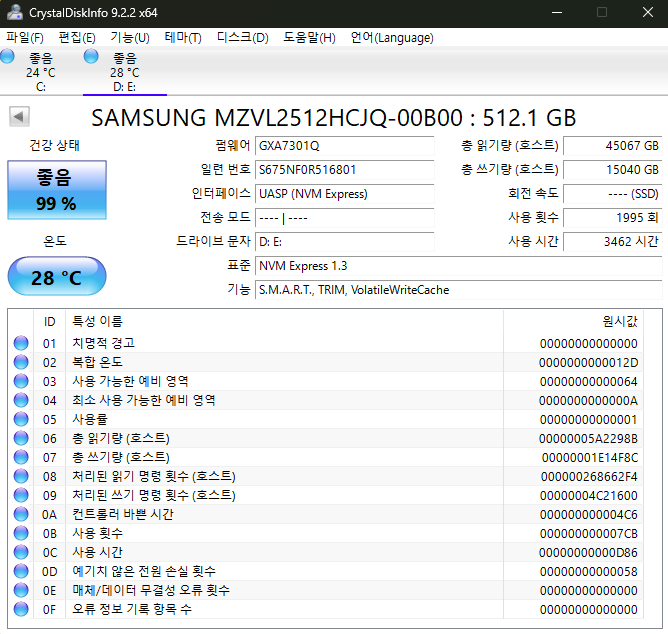This screenshot has height=634, width=668.
Task: Click the 건강 상태 label
Action: [55, 145]
